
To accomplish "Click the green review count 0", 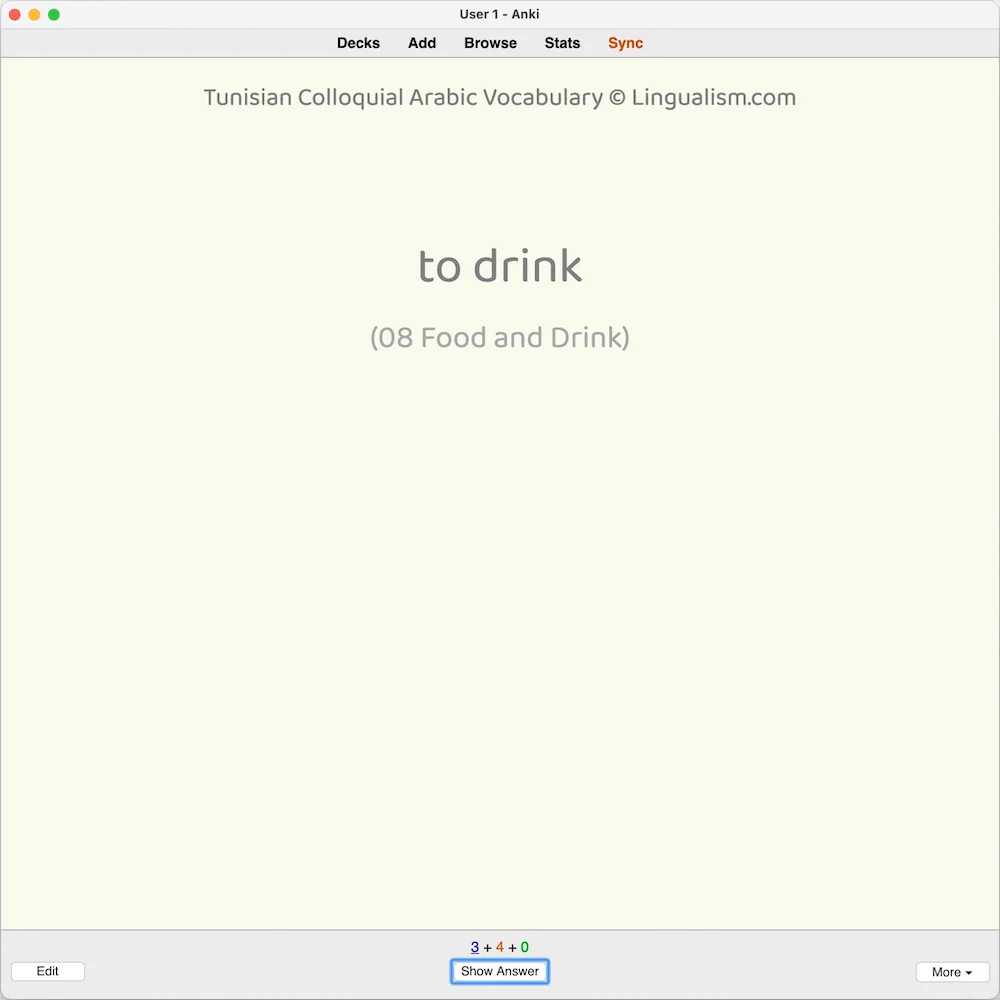I will (x=524, y=947).
